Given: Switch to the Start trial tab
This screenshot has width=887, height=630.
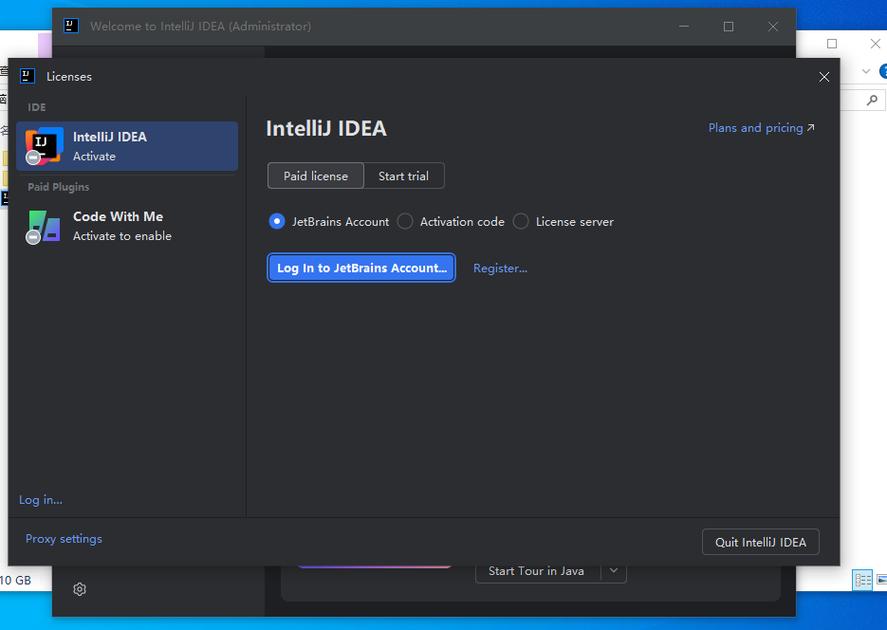Looking at the screenshot, I should (404, 176).
